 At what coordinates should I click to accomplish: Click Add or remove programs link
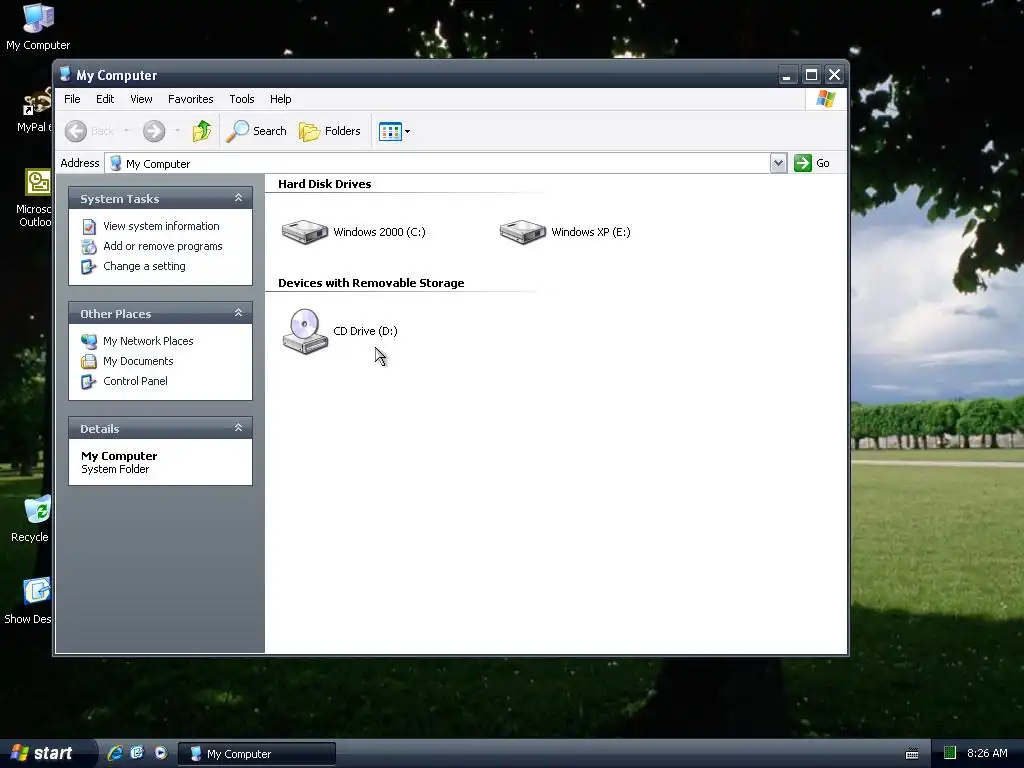(x=163, y=246)
